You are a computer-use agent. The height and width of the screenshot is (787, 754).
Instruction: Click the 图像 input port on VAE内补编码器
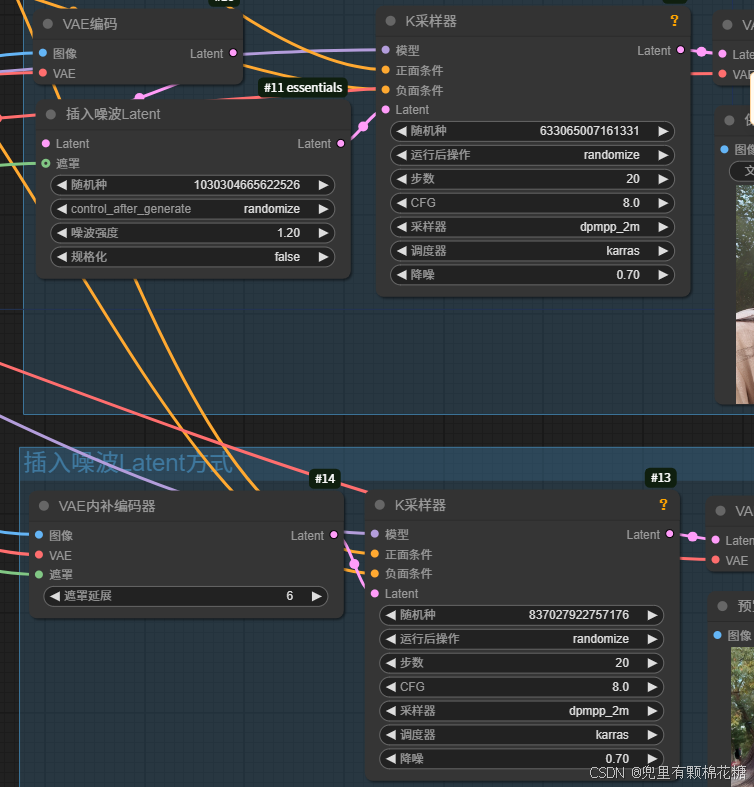coord(39,535)
